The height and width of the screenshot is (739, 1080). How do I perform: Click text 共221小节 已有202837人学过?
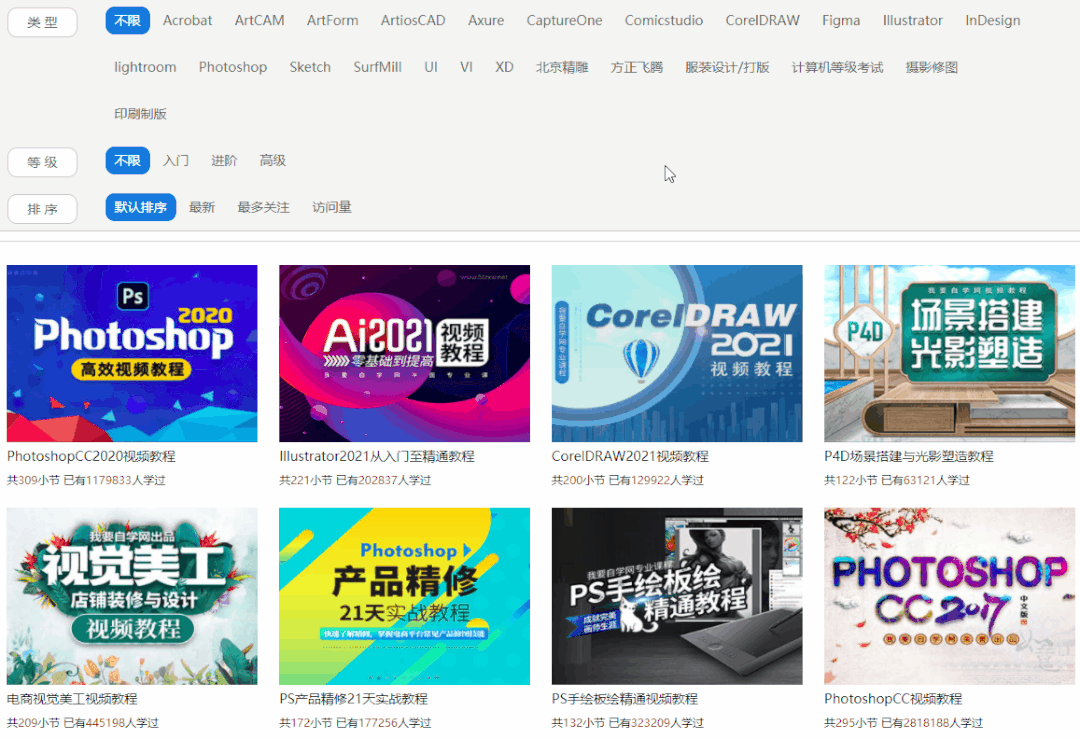tap(355, 480)
